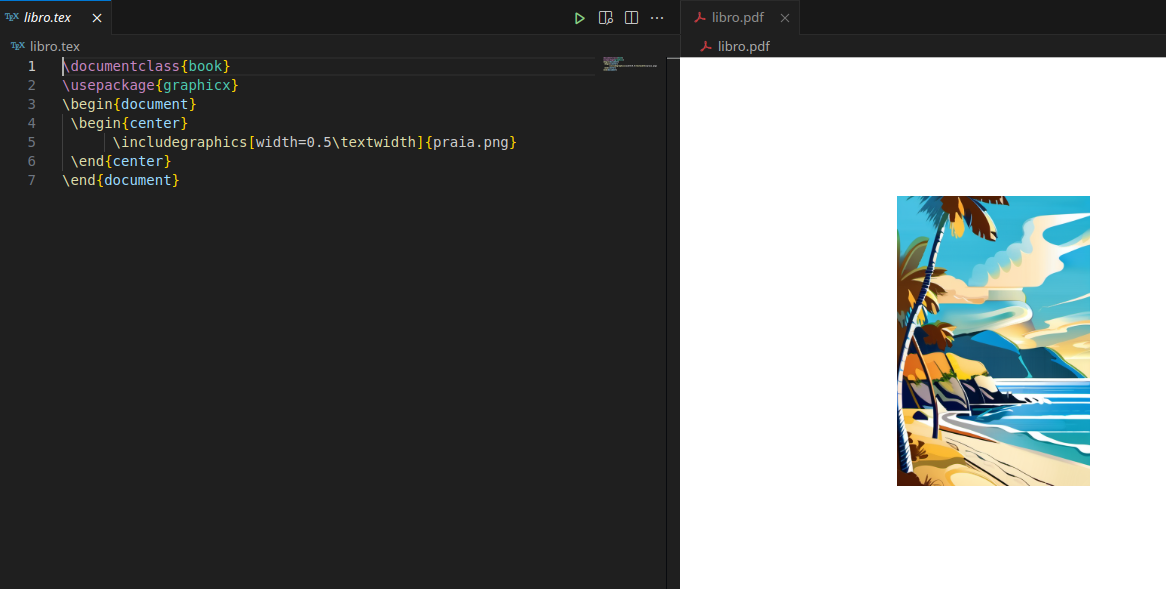The image size is (1166, 589).
Task: Click the beach image in PDF preview
Action: (993, 341)
